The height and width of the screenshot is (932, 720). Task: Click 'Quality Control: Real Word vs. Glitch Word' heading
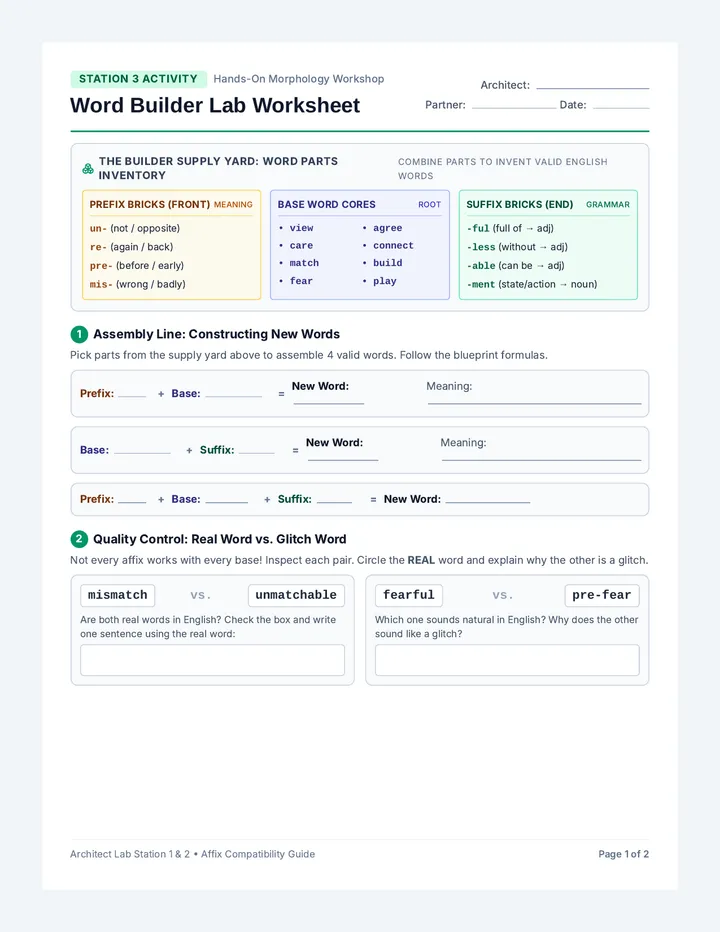pyautogui.click(x=219, y=539)
